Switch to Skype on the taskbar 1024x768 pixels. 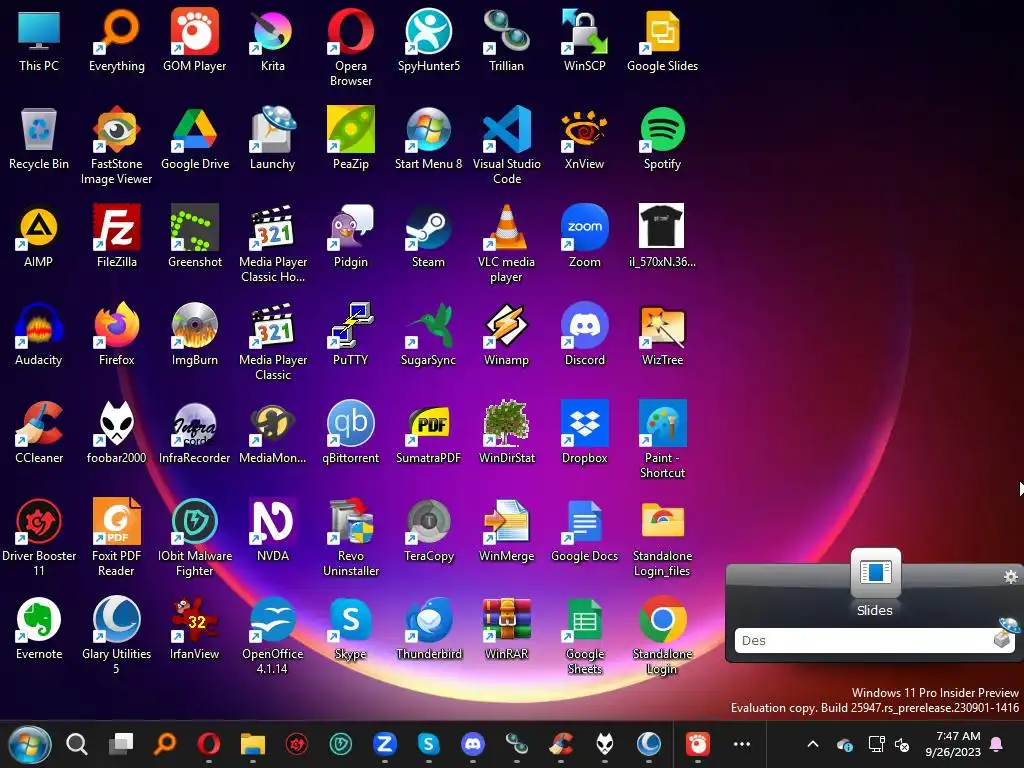[428, 744]
